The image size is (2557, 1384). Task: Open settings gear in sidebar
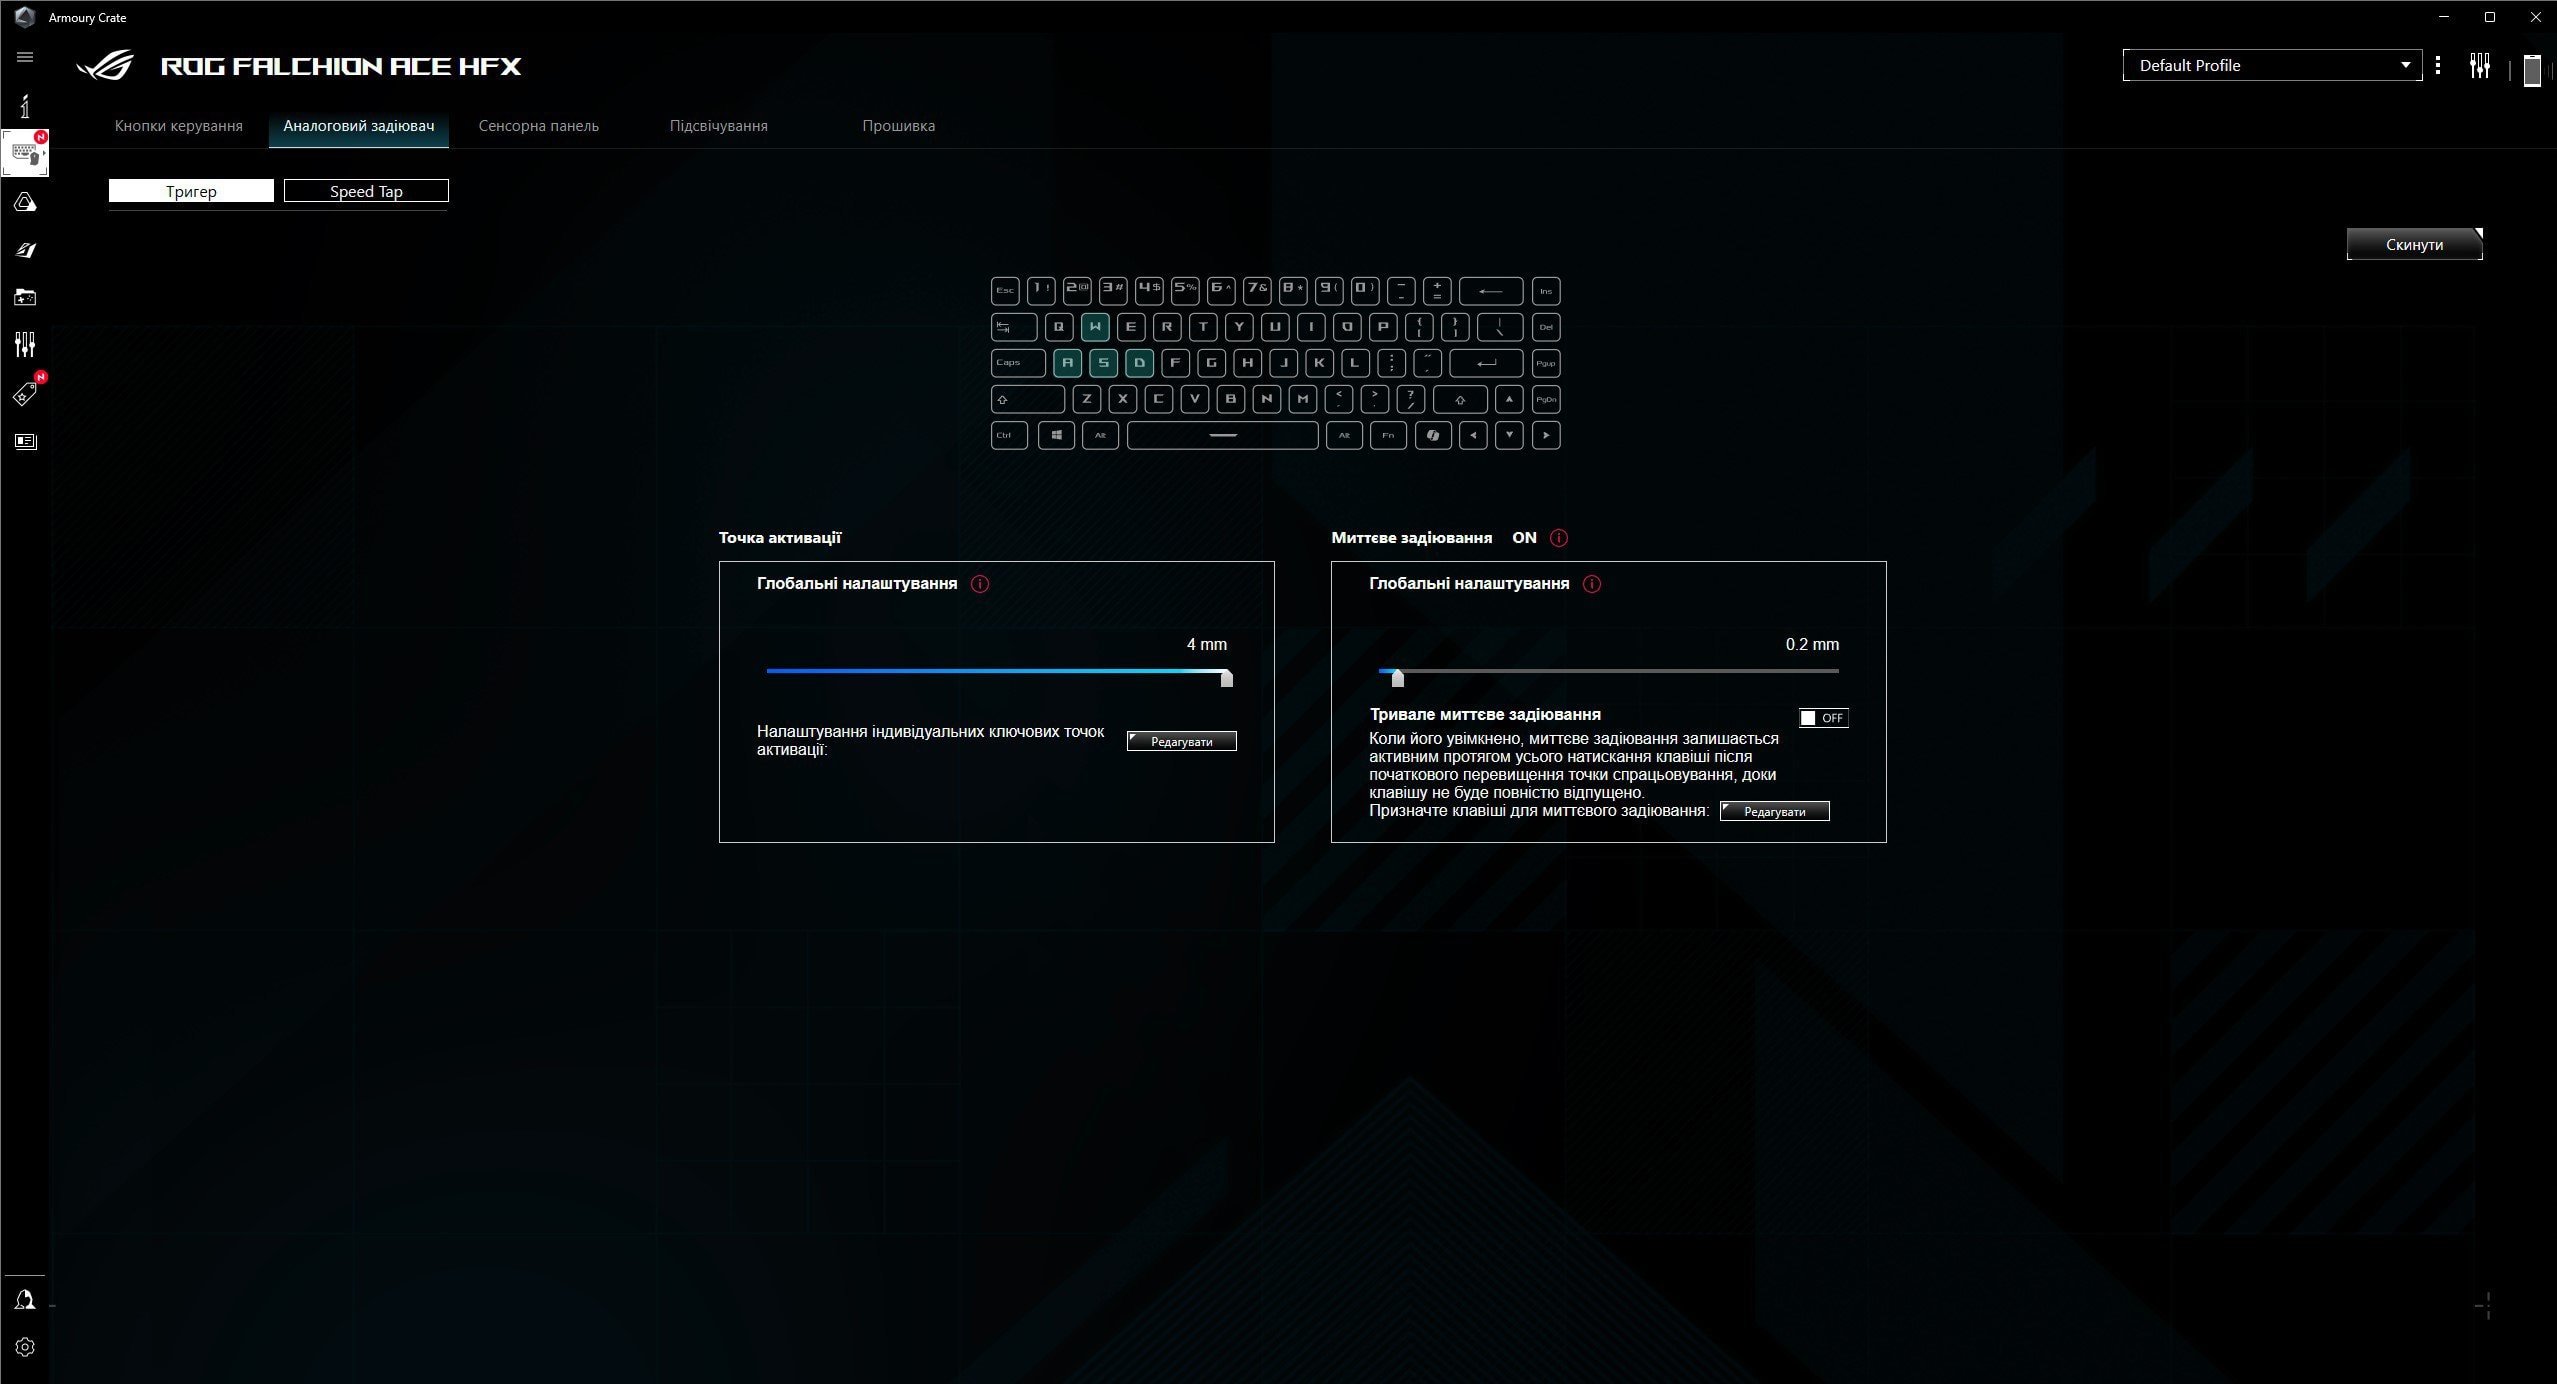click(25, 1347)
